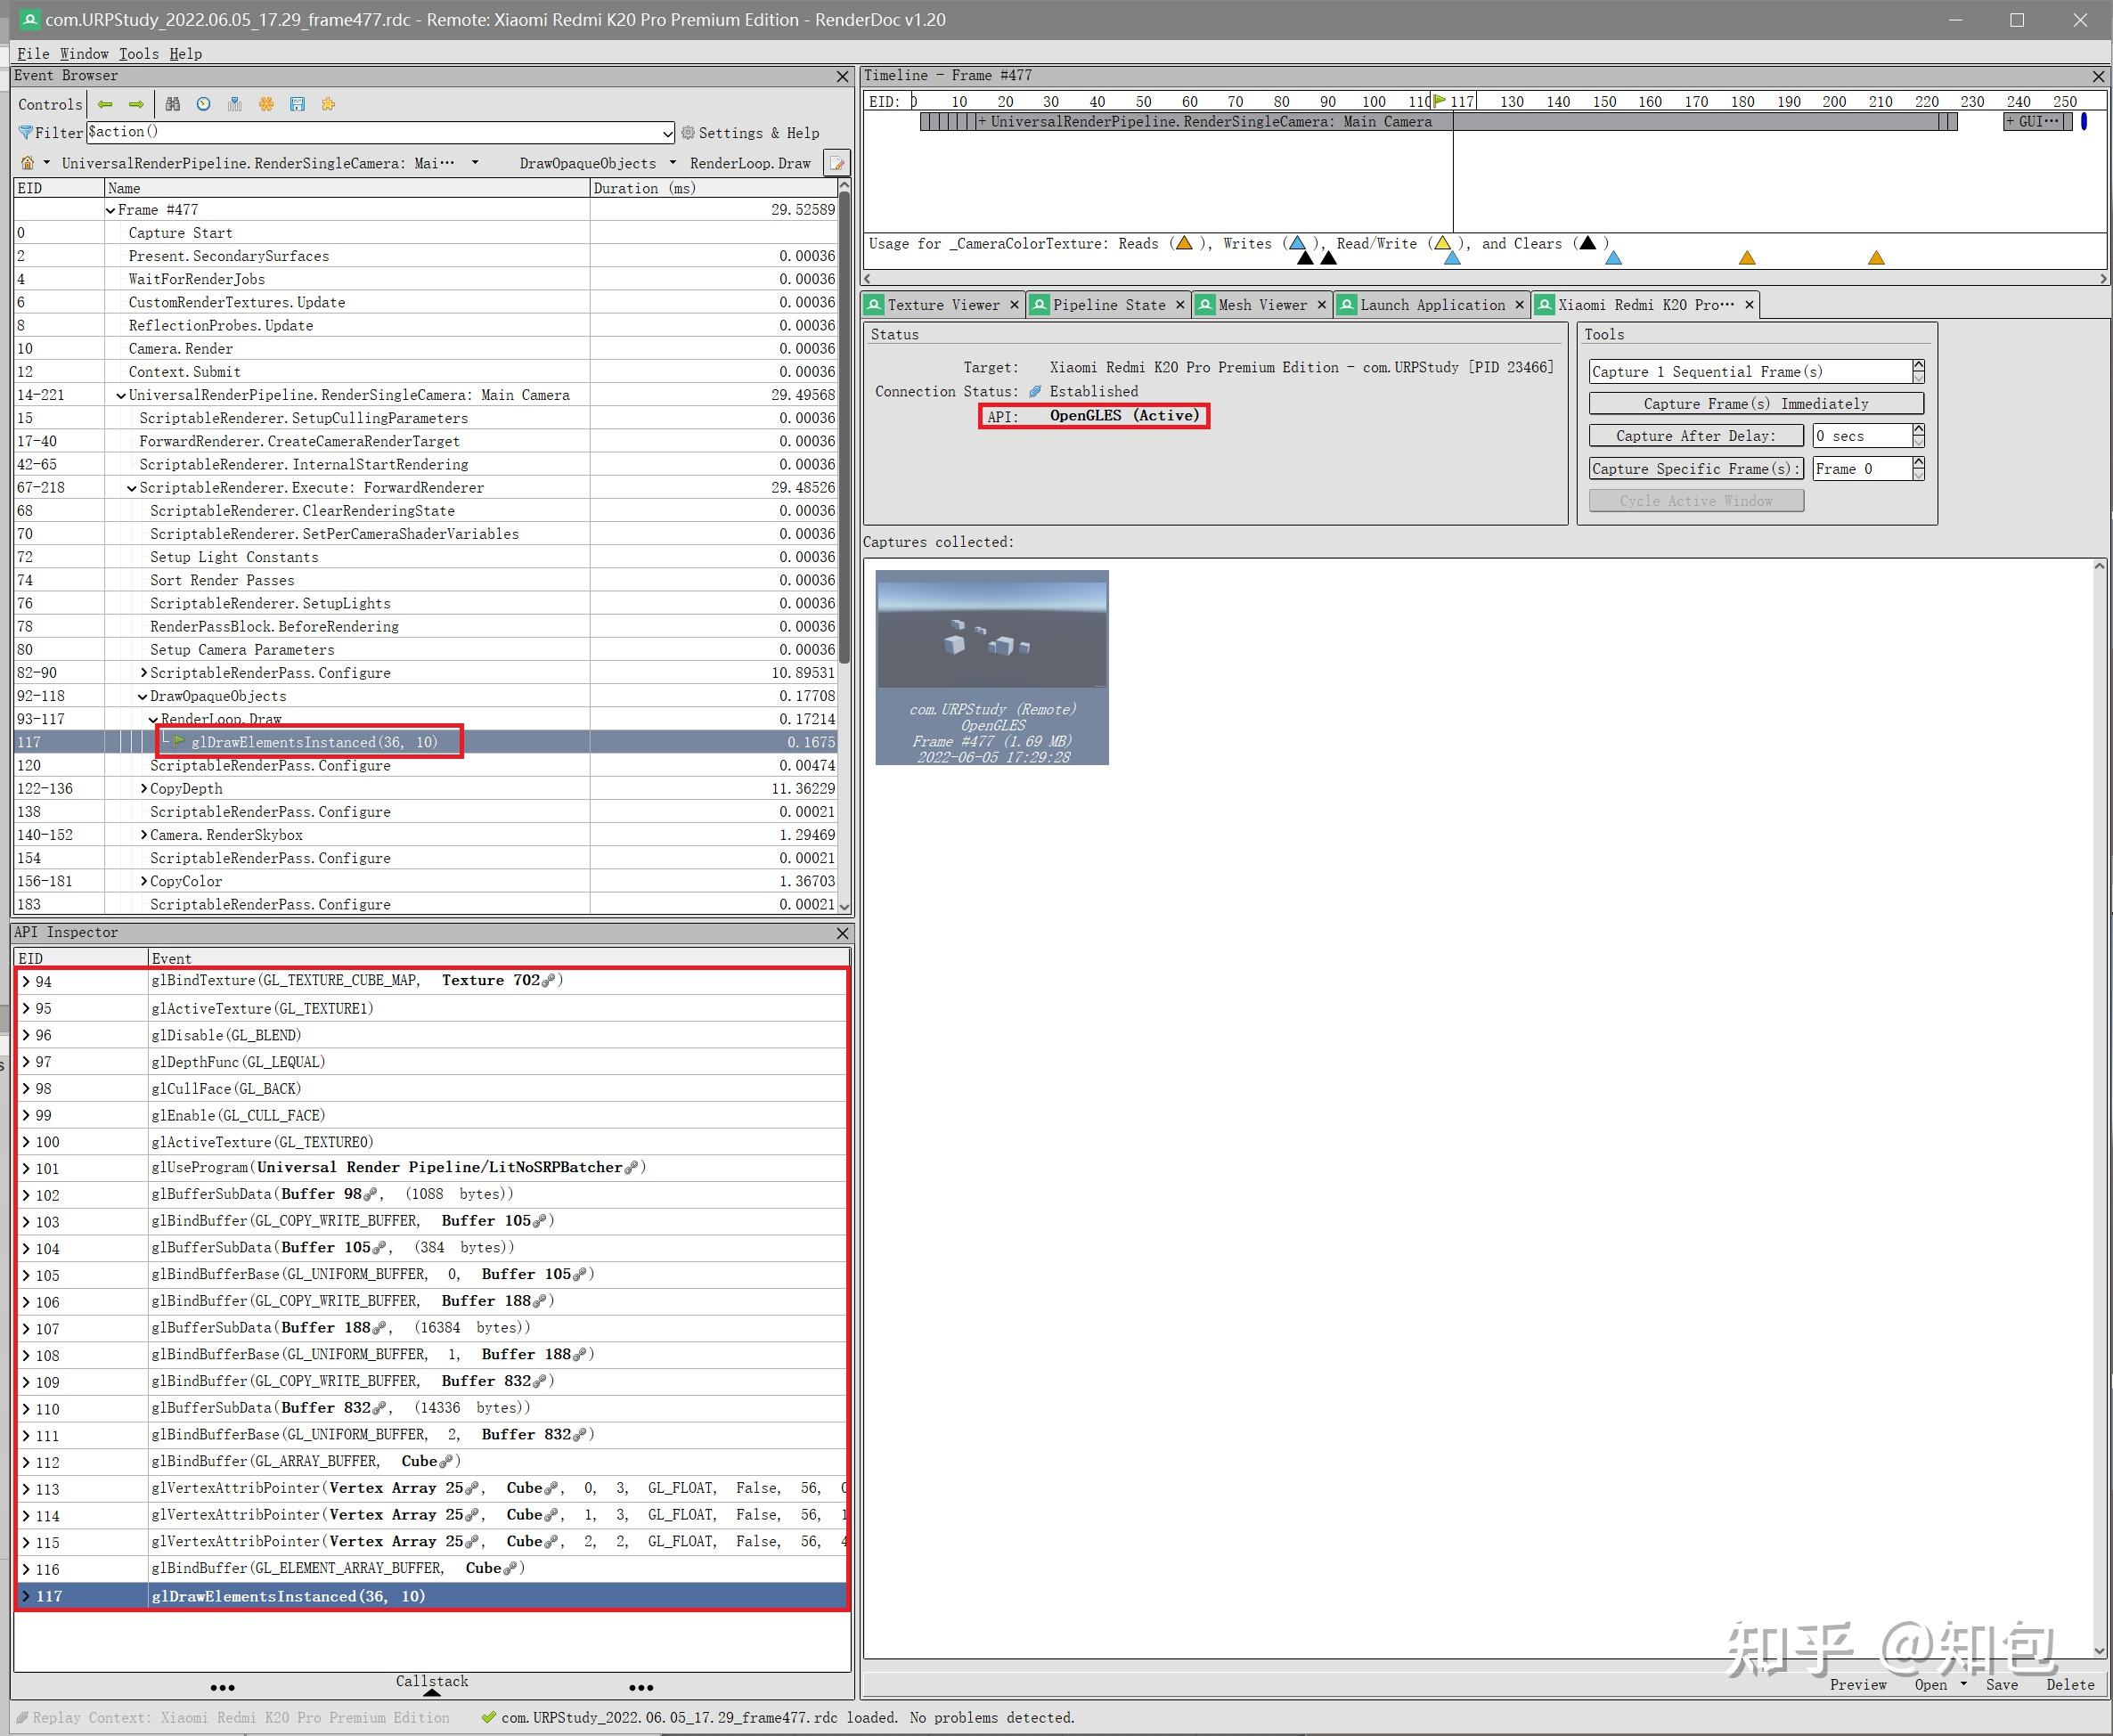The height and width of the screenshot is (1736, 2113).
Task: Click the home icon in breadcrumb bar
Action: (x=28, y=163)
